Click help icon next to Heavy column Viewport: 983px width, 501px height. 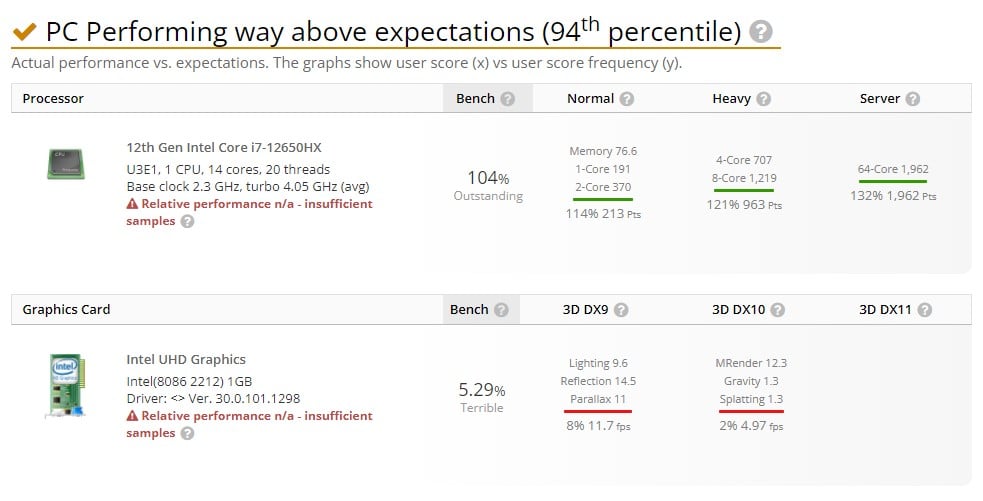764,99
